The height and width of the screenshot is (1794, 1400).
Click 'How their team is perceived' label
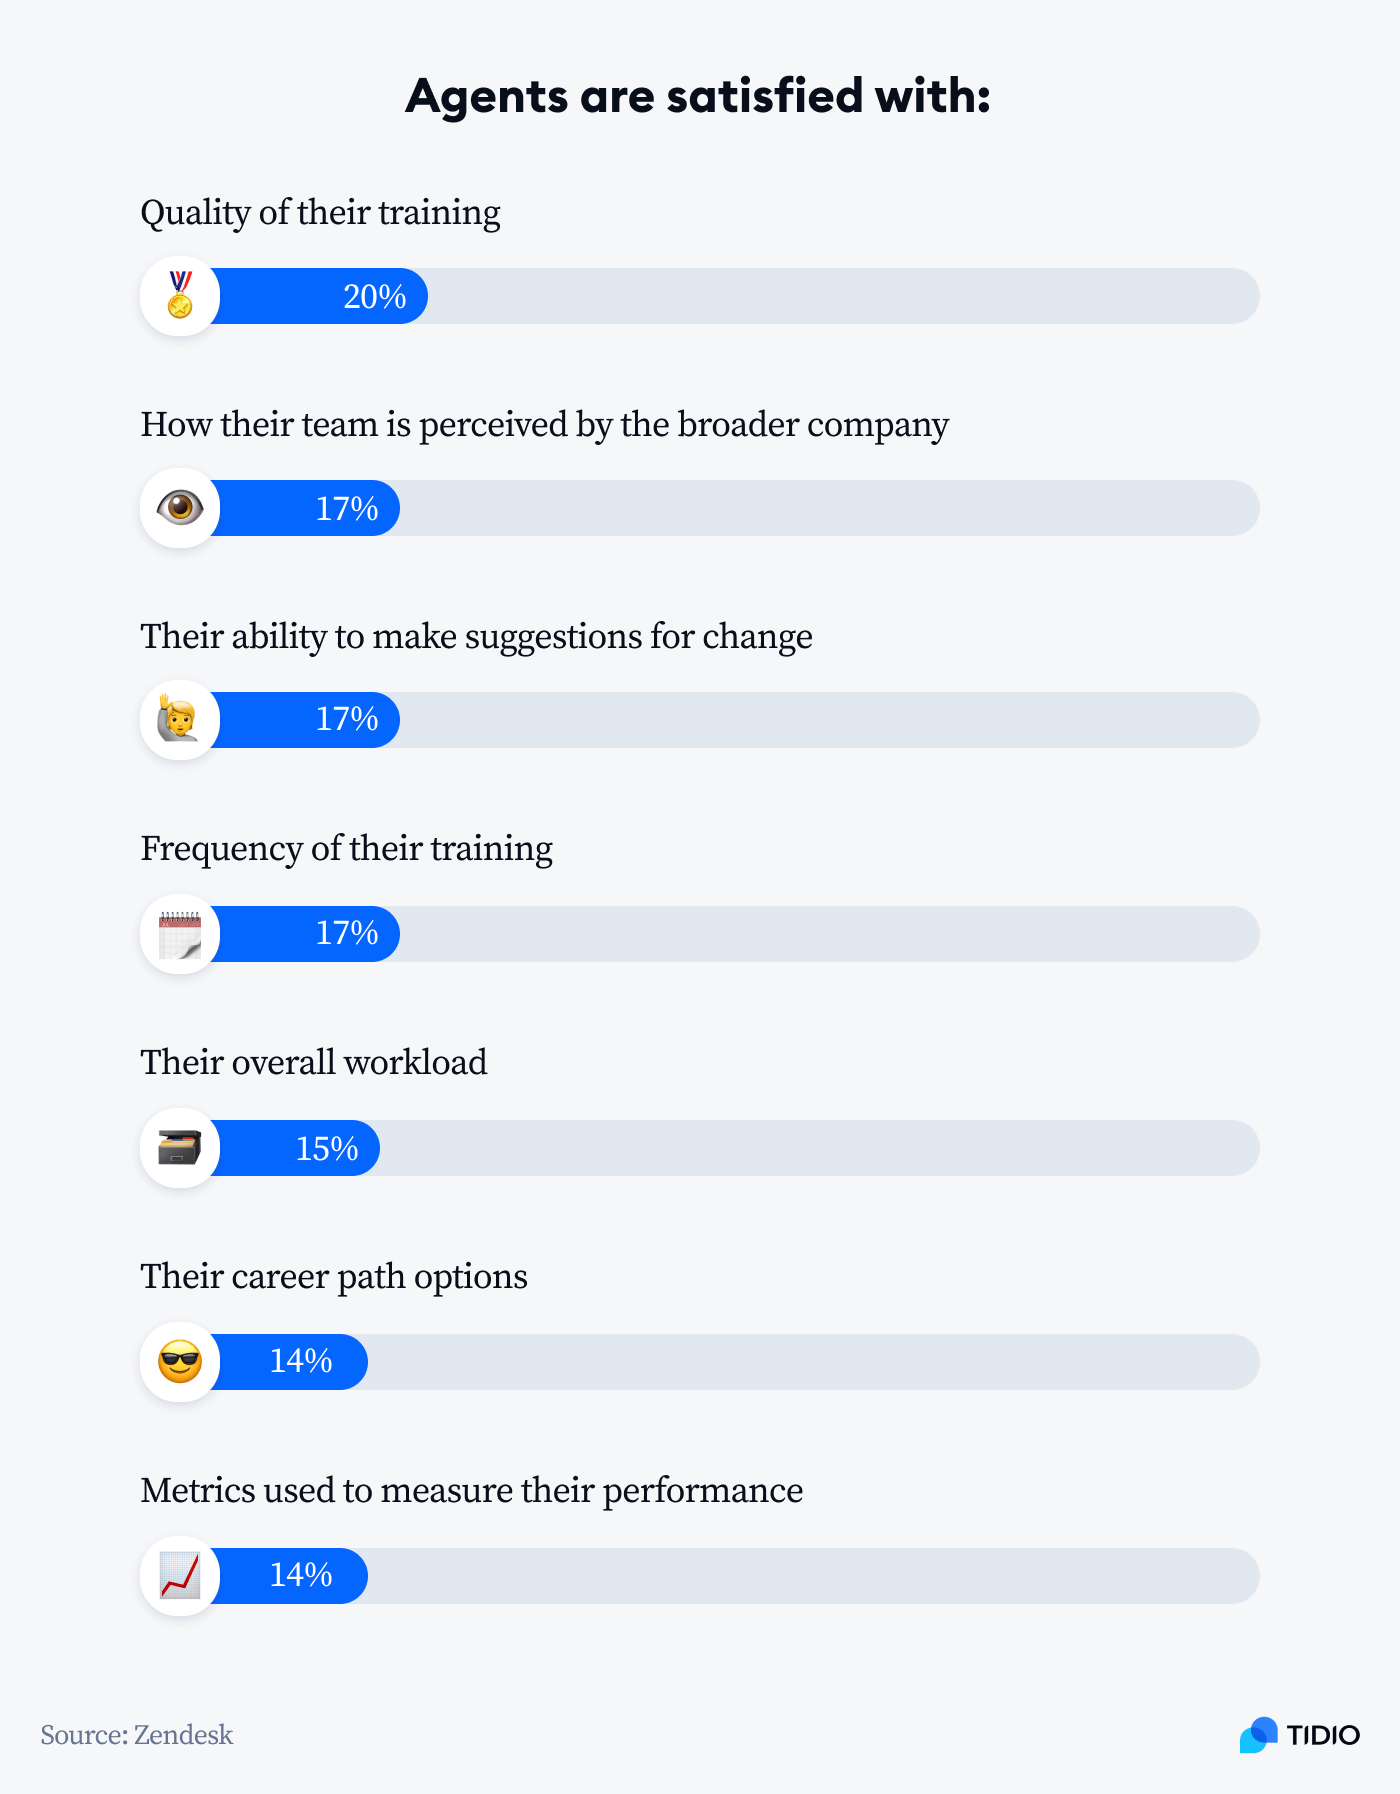pos(544,425)
